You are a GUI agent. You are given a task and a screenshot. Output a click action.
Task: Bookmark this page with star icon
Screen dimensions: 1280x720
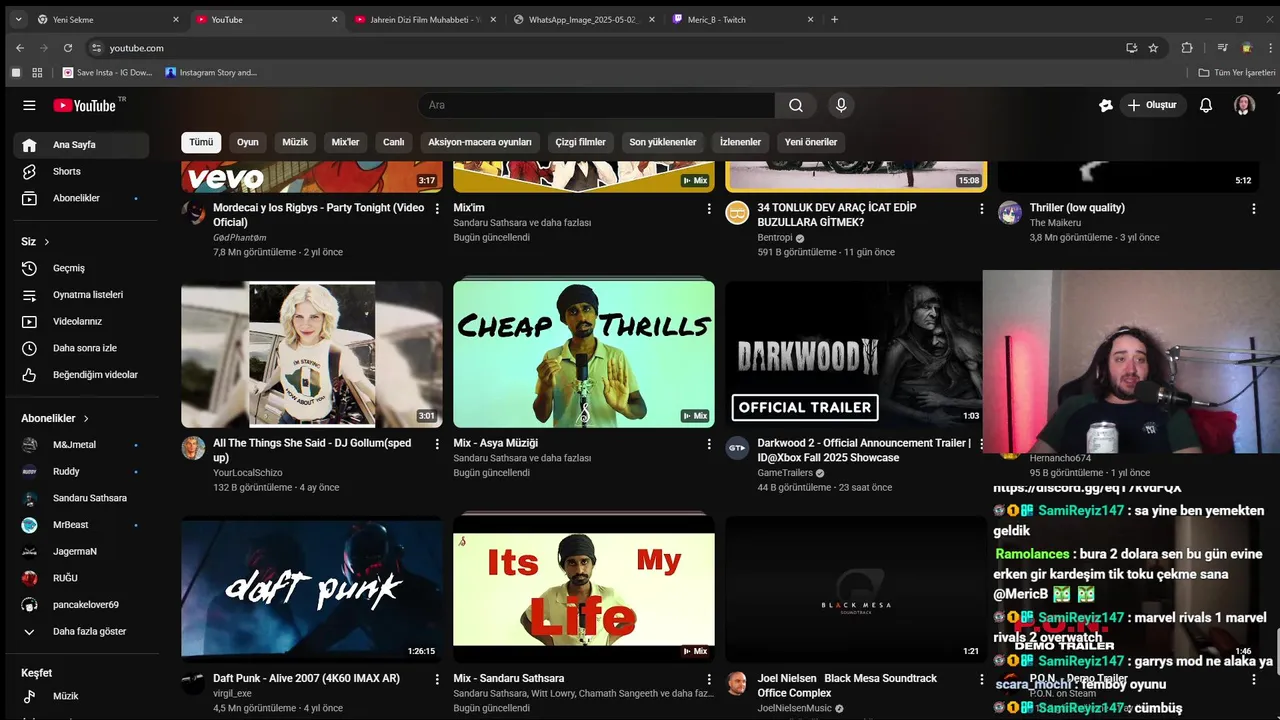1153,48
